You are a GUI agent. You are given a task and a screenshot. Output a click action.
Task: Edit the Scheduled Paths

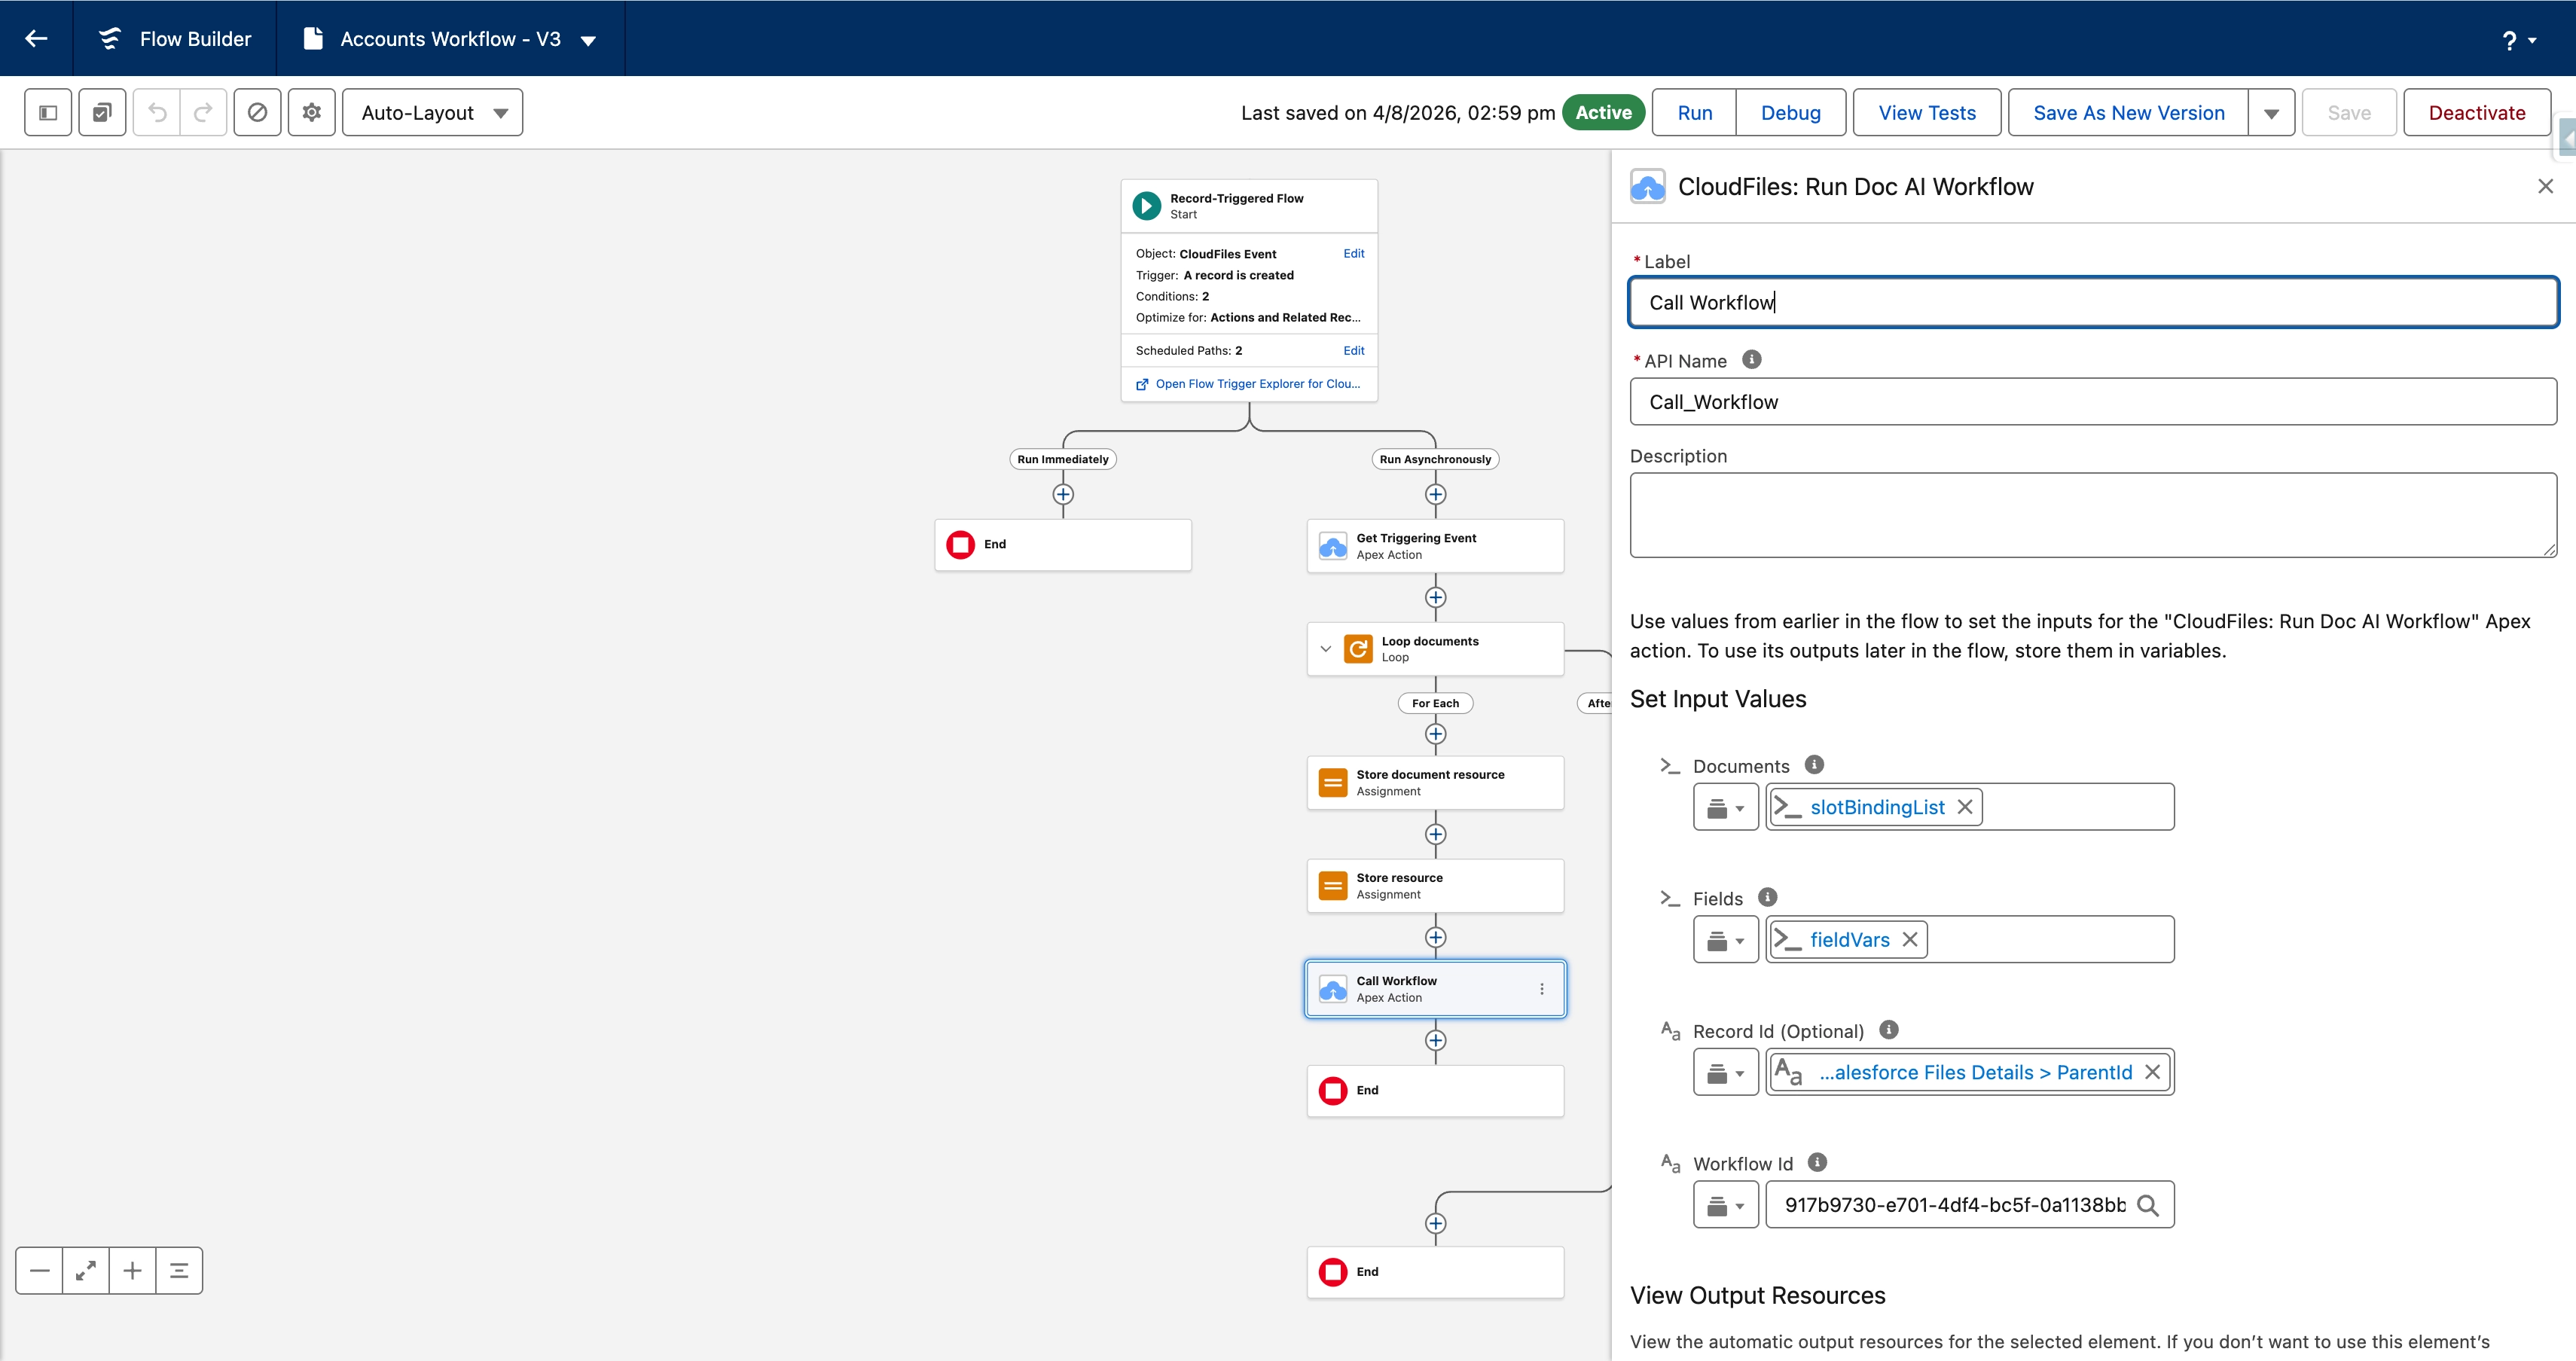1353,350
